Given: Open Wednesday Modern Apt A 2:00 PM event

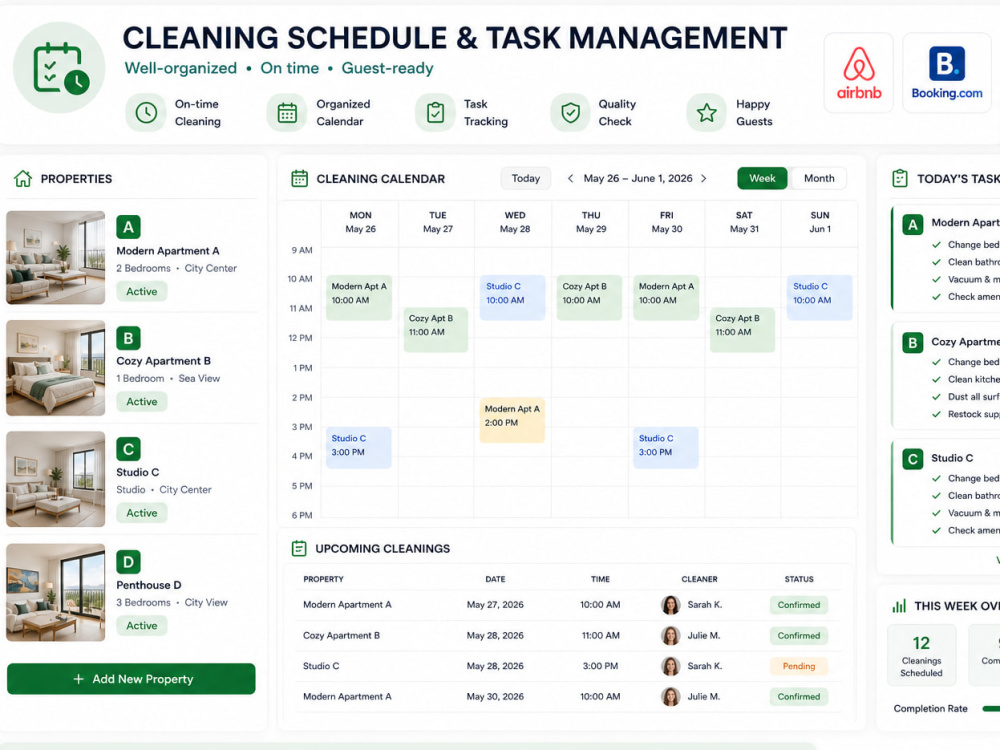Looking at the screenshot, I should (x=512, y=420).
